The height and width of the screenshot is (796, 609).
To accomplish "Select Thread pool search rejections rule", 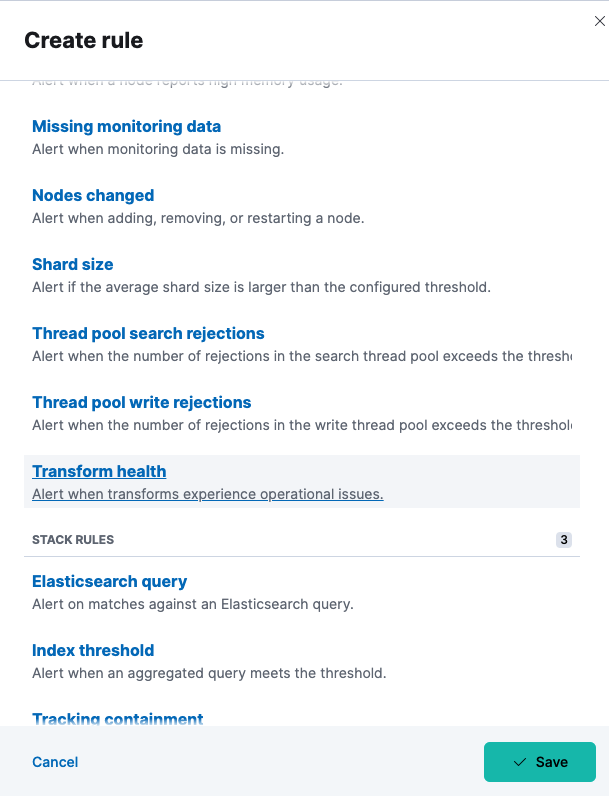I will click(148, 334).
